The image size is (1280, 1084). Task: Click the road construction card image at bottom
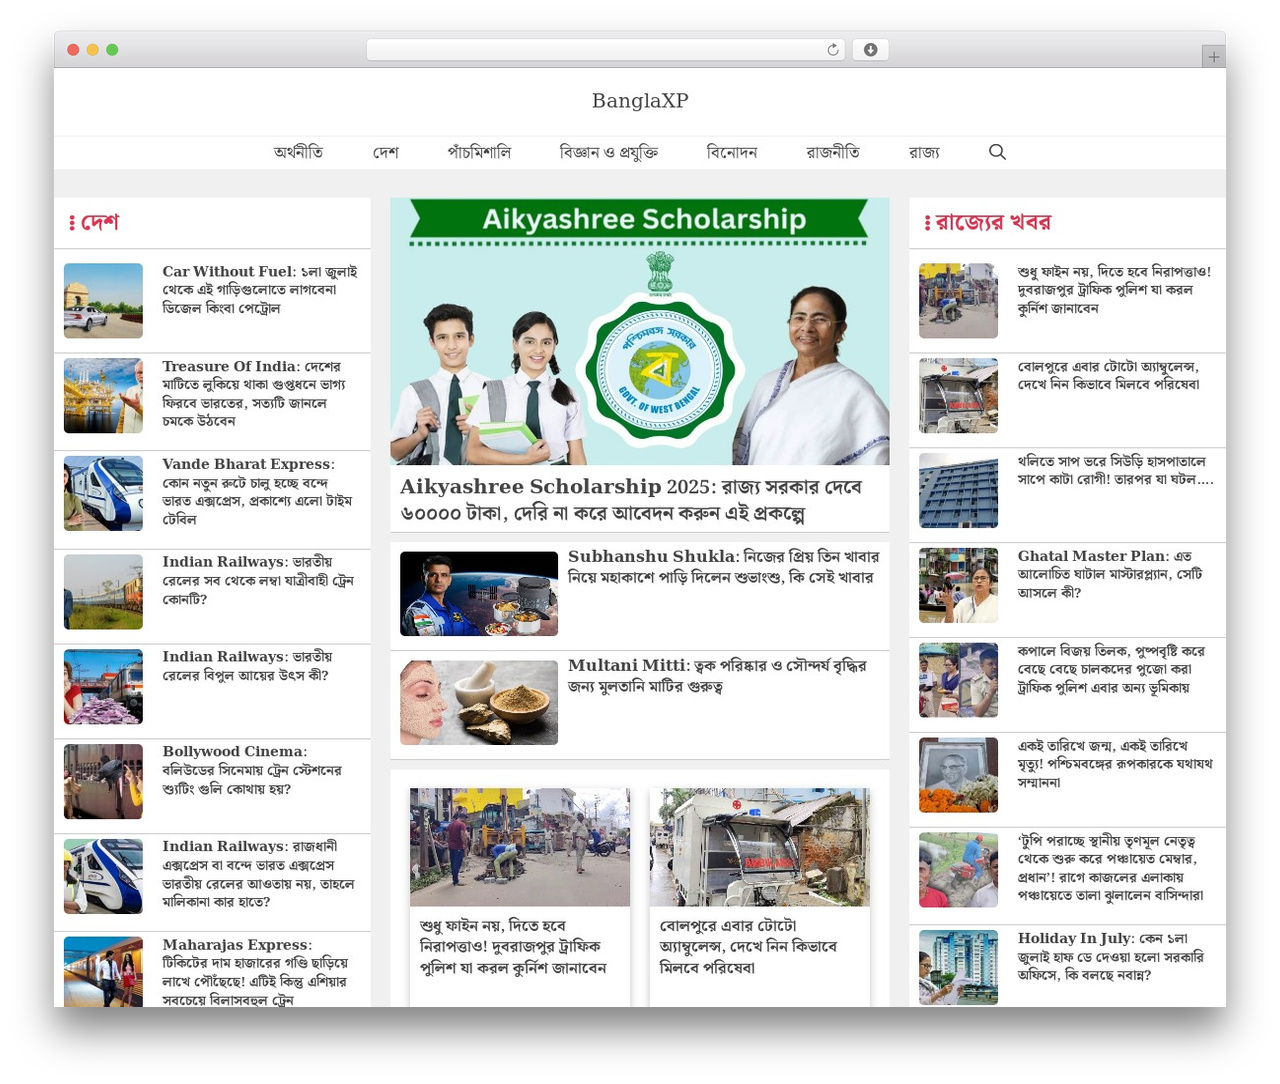pos(520,847)
